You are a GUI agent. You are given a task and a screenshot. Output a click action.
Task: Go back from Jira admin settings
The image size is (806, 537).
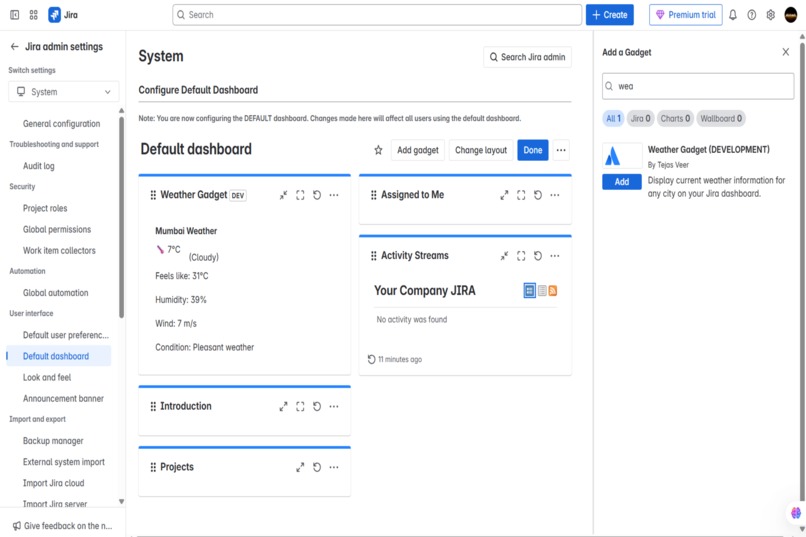pos(14,47)
